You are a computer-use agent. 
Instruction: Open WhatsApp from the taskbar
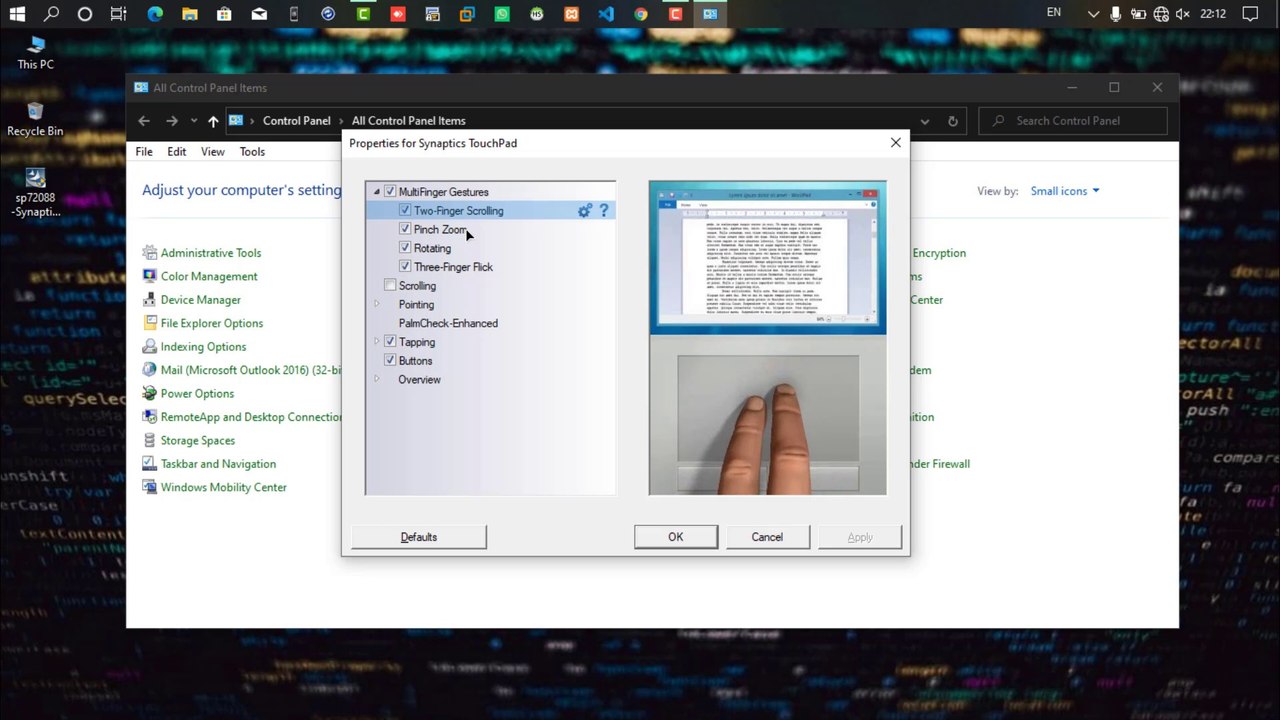pyautogui.click(x=502, y=14)
